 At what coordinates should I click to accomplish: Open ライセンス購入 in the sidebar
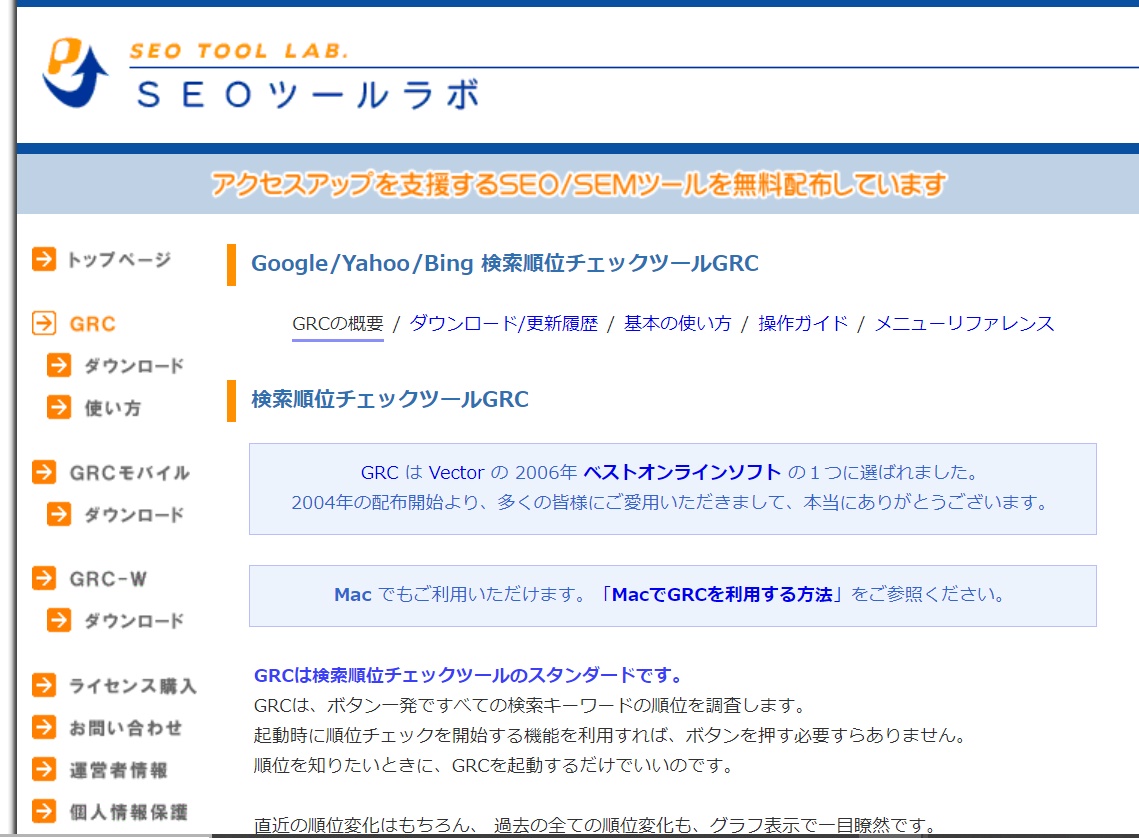tap(133, 686)
